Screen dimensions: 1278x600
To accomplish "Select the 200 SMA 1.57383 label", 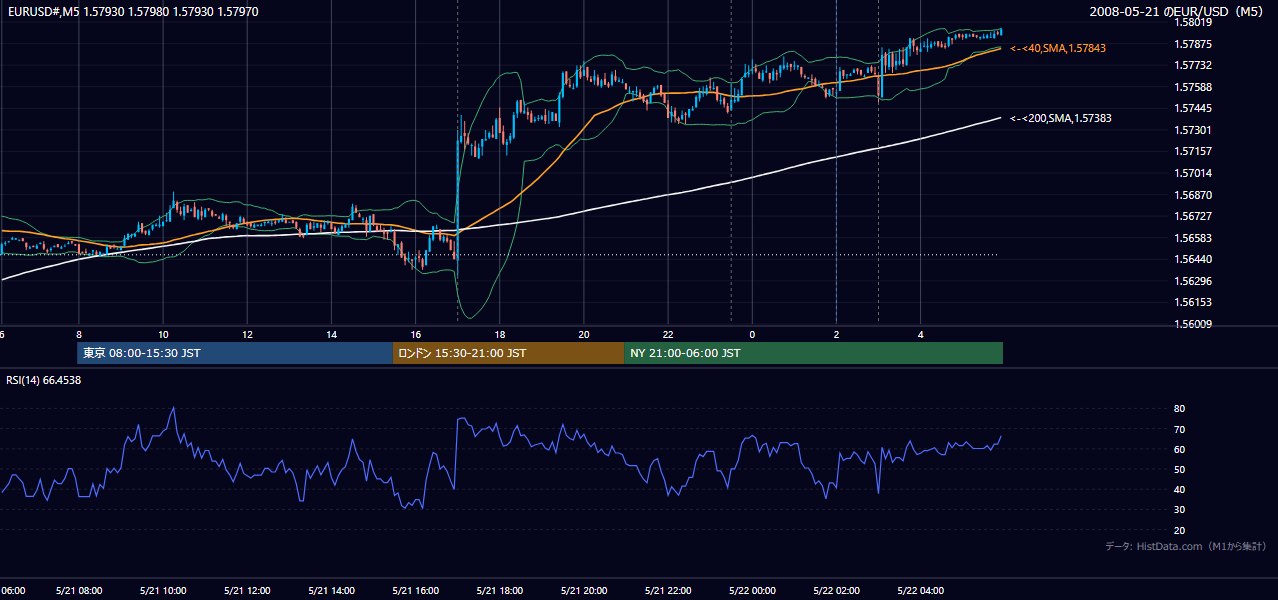I will pos(1060,118).
